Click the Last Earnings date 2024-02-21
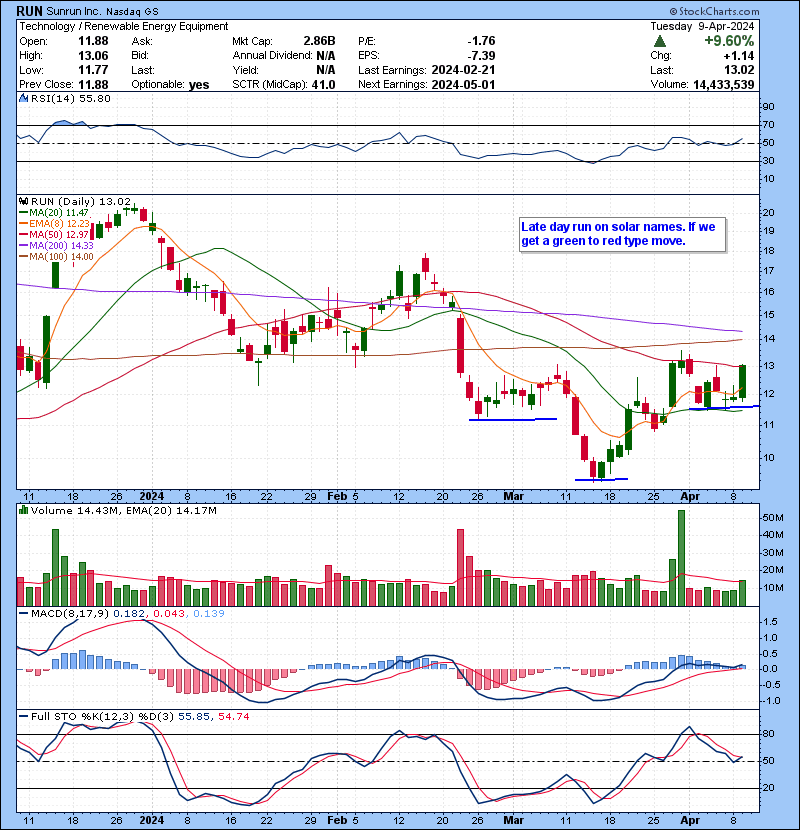 click(x=463, y=70)
